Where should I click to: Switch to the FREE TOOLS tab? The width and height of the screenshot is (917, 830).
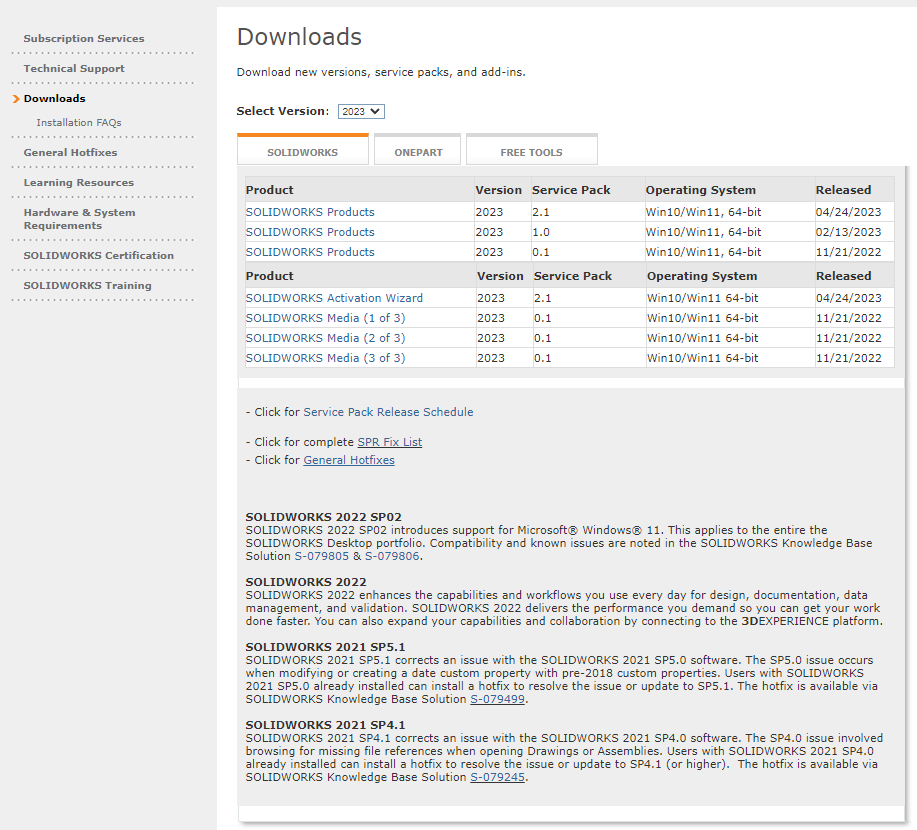(x=531, y=152)
